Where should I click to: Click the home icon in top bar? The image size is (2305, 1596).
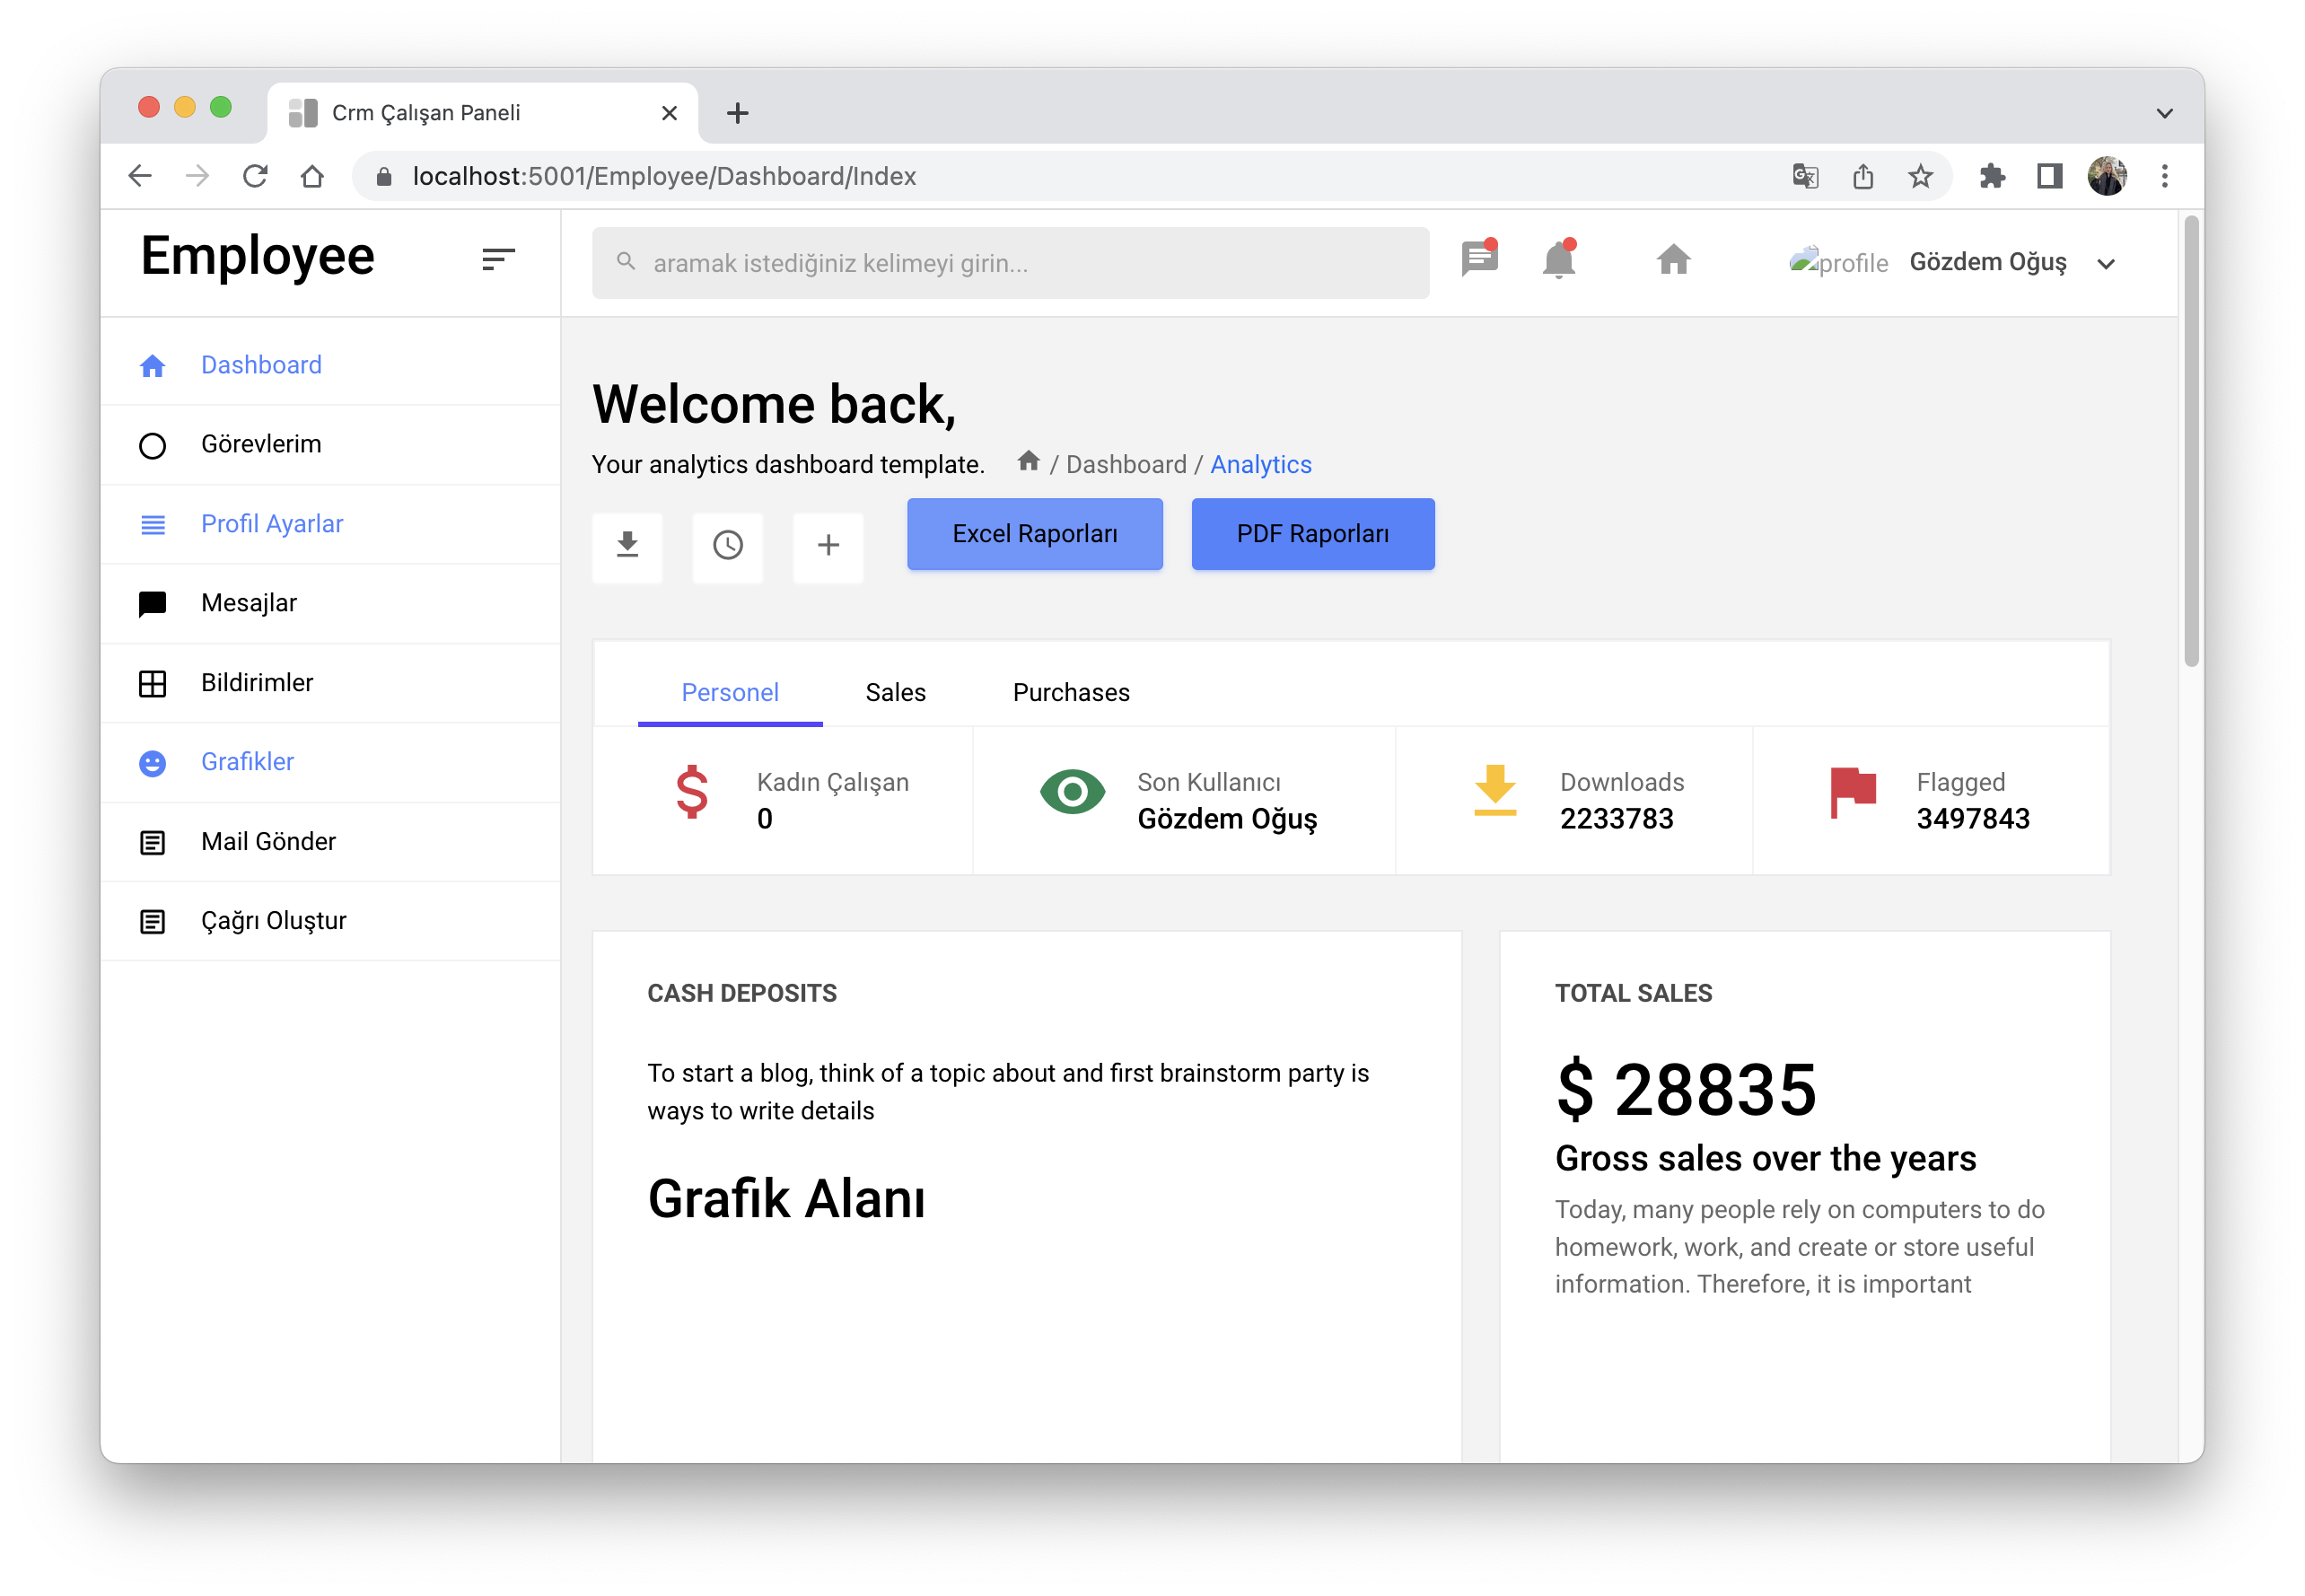1673,260
